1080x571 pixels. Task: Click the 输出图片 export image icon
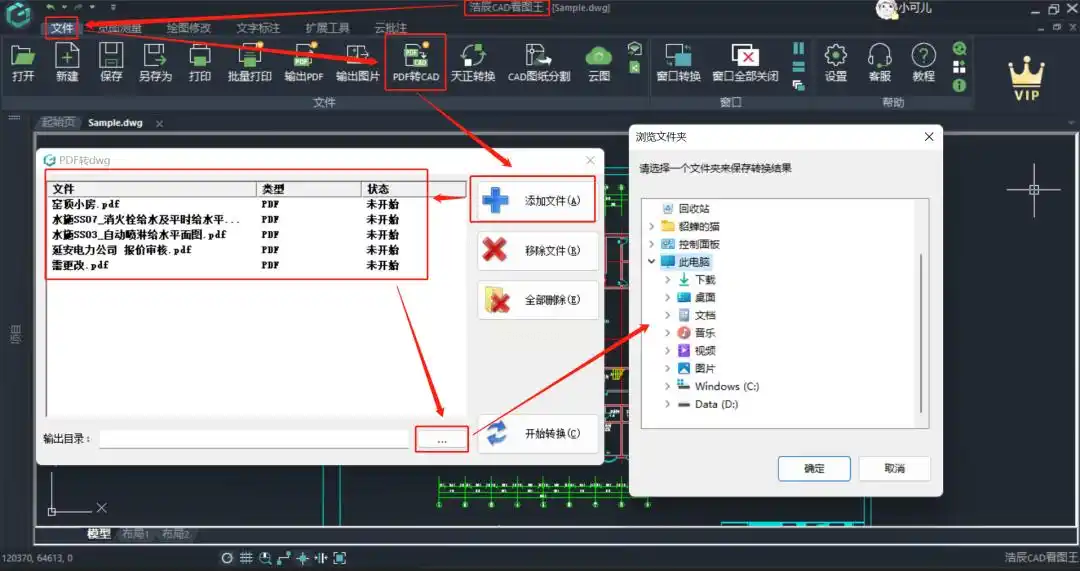[x=357, y=62]
